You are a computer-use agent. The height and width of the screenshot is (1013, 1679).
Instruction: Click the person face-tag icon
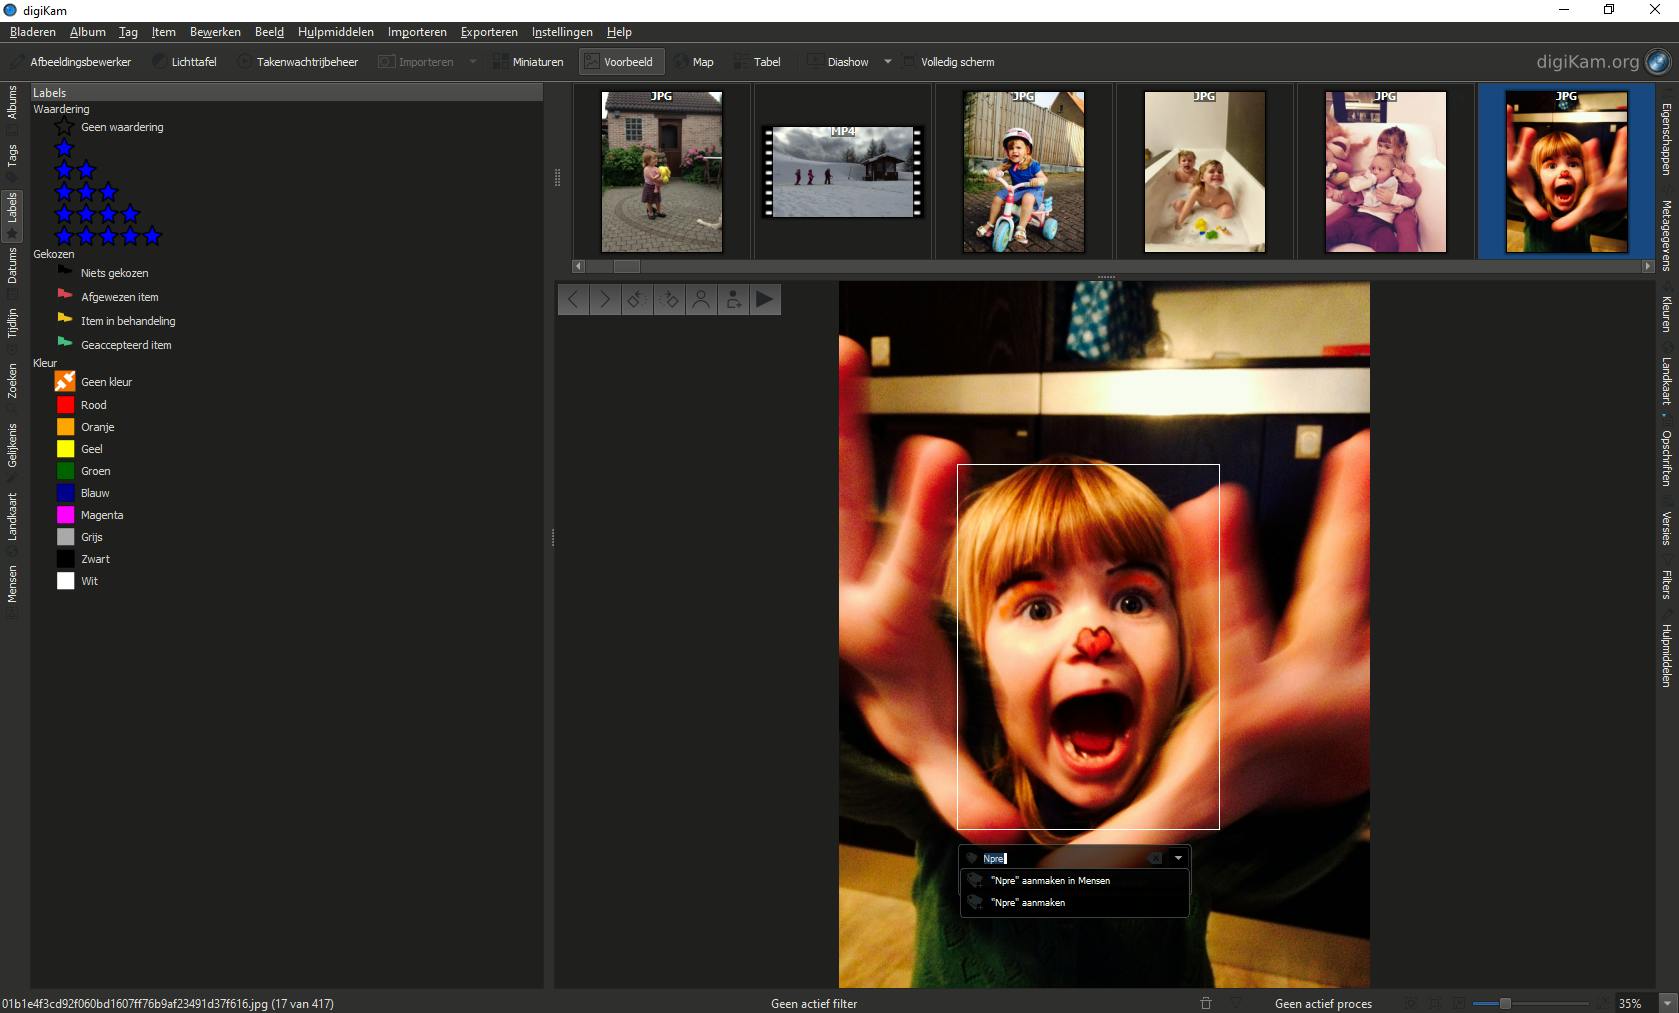pyautogui.click(x=701, y=299)
